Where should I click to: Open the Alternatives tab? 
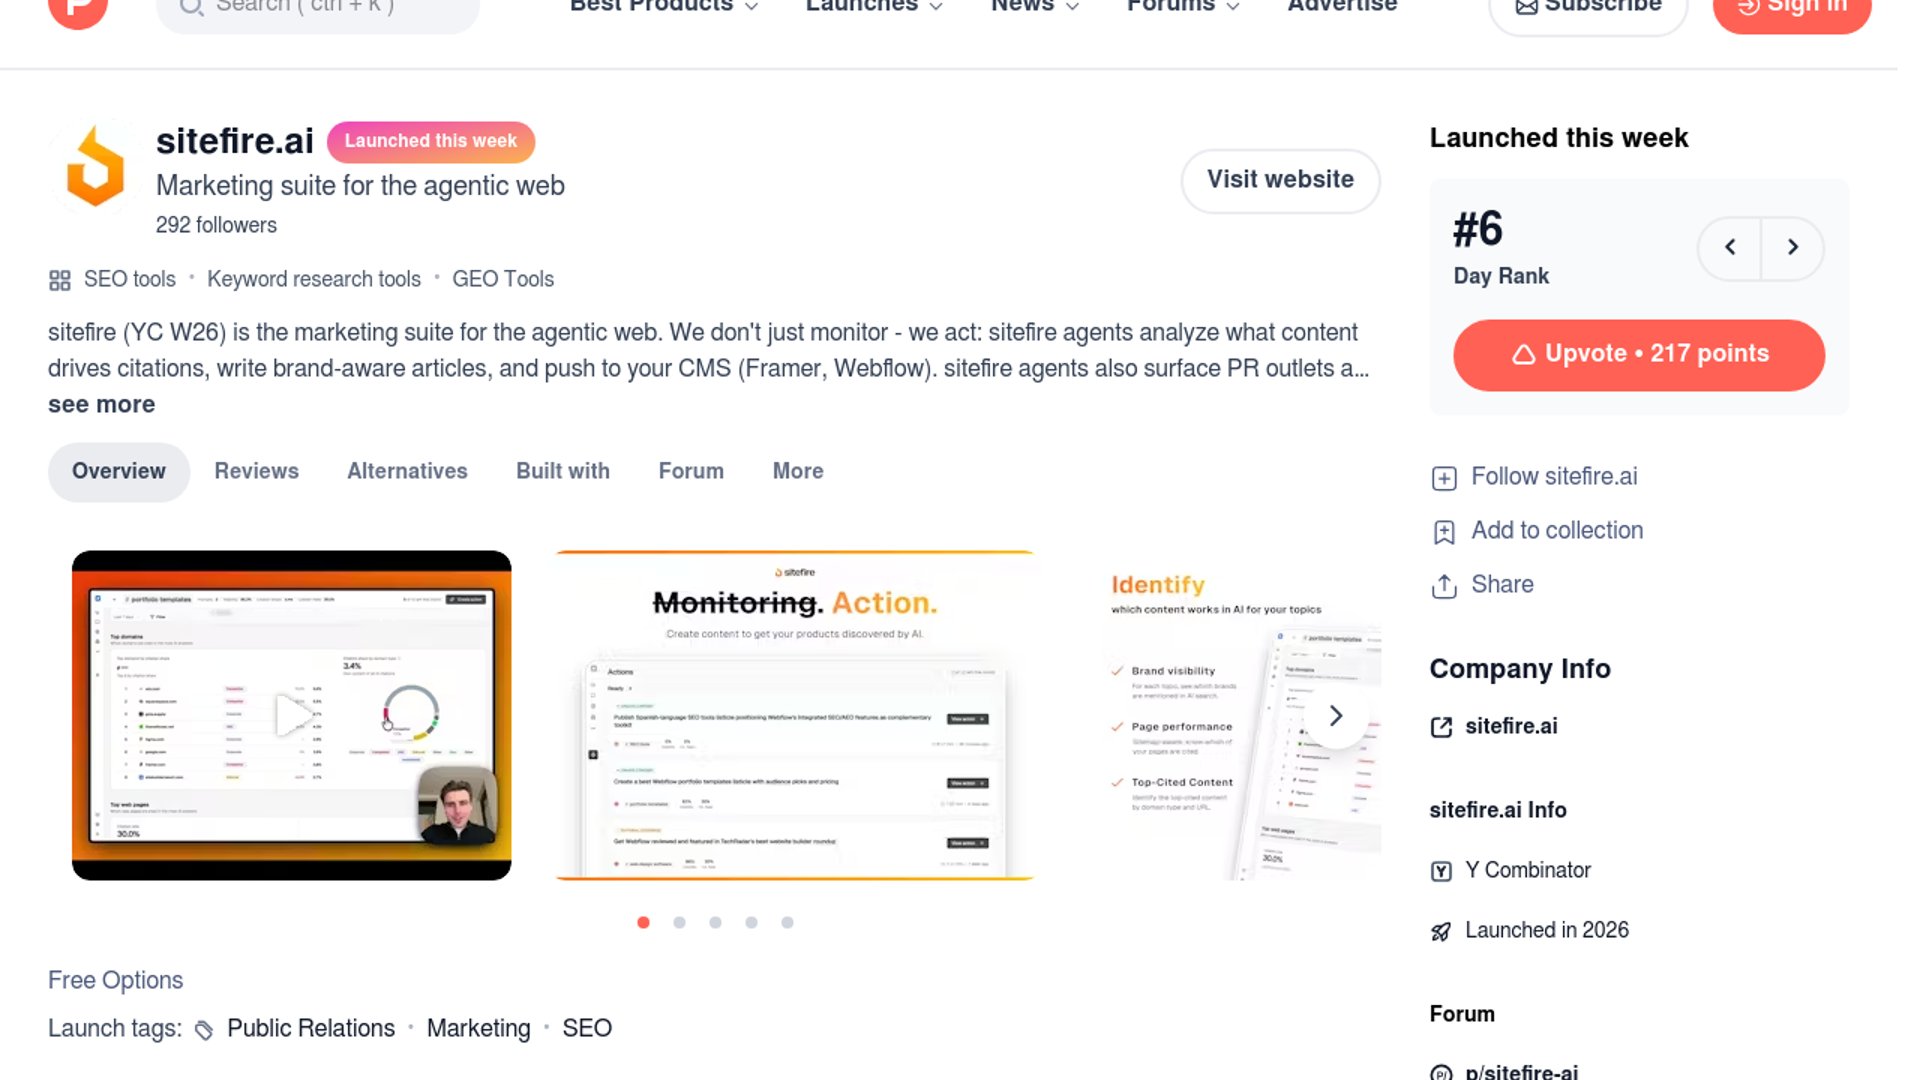click(407, 471)
